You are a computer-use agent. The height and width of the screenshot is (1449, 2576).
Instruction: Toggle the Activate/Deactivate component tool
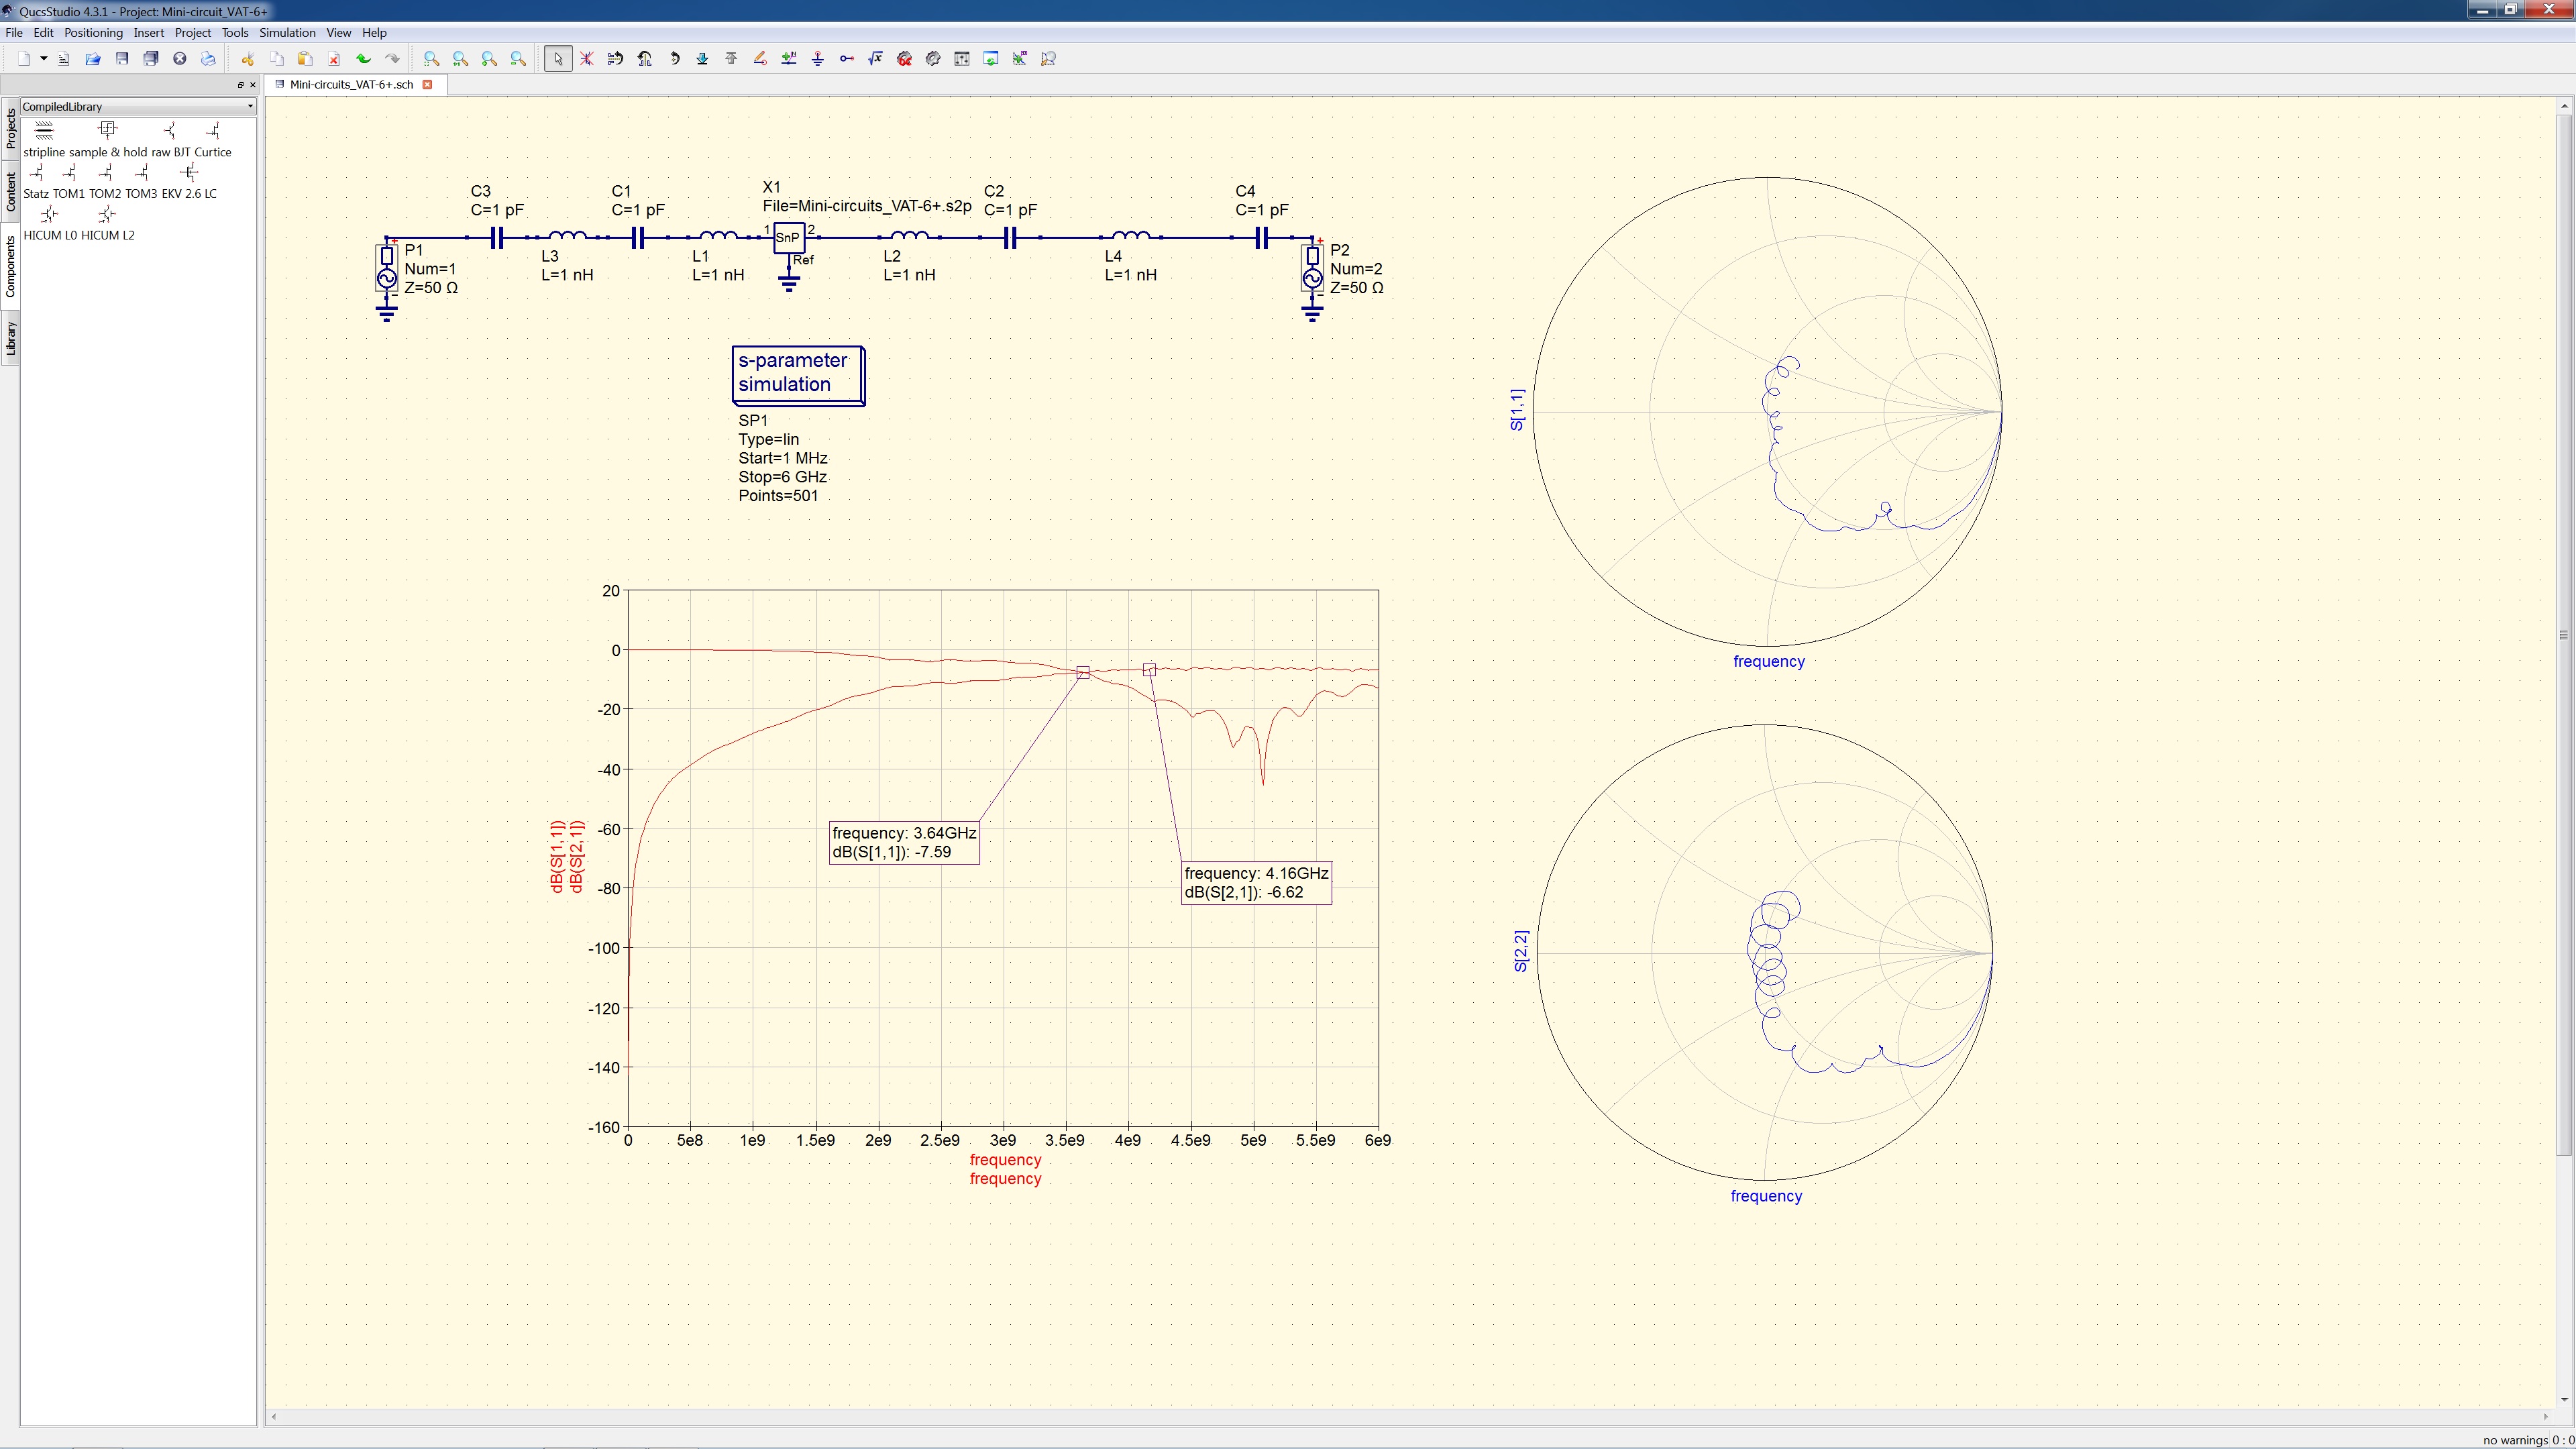(x=587, y=59)
